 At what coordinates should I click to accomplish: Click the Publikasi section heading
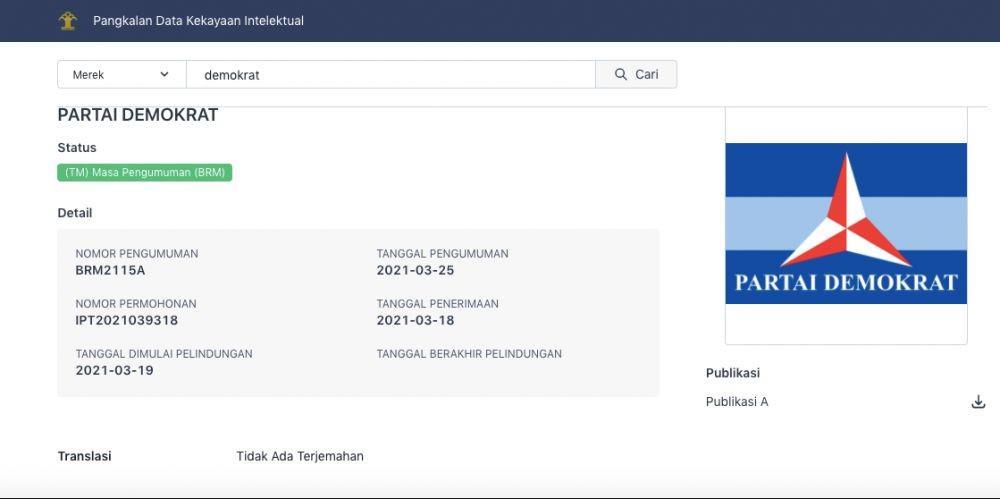tap(733, 373)
